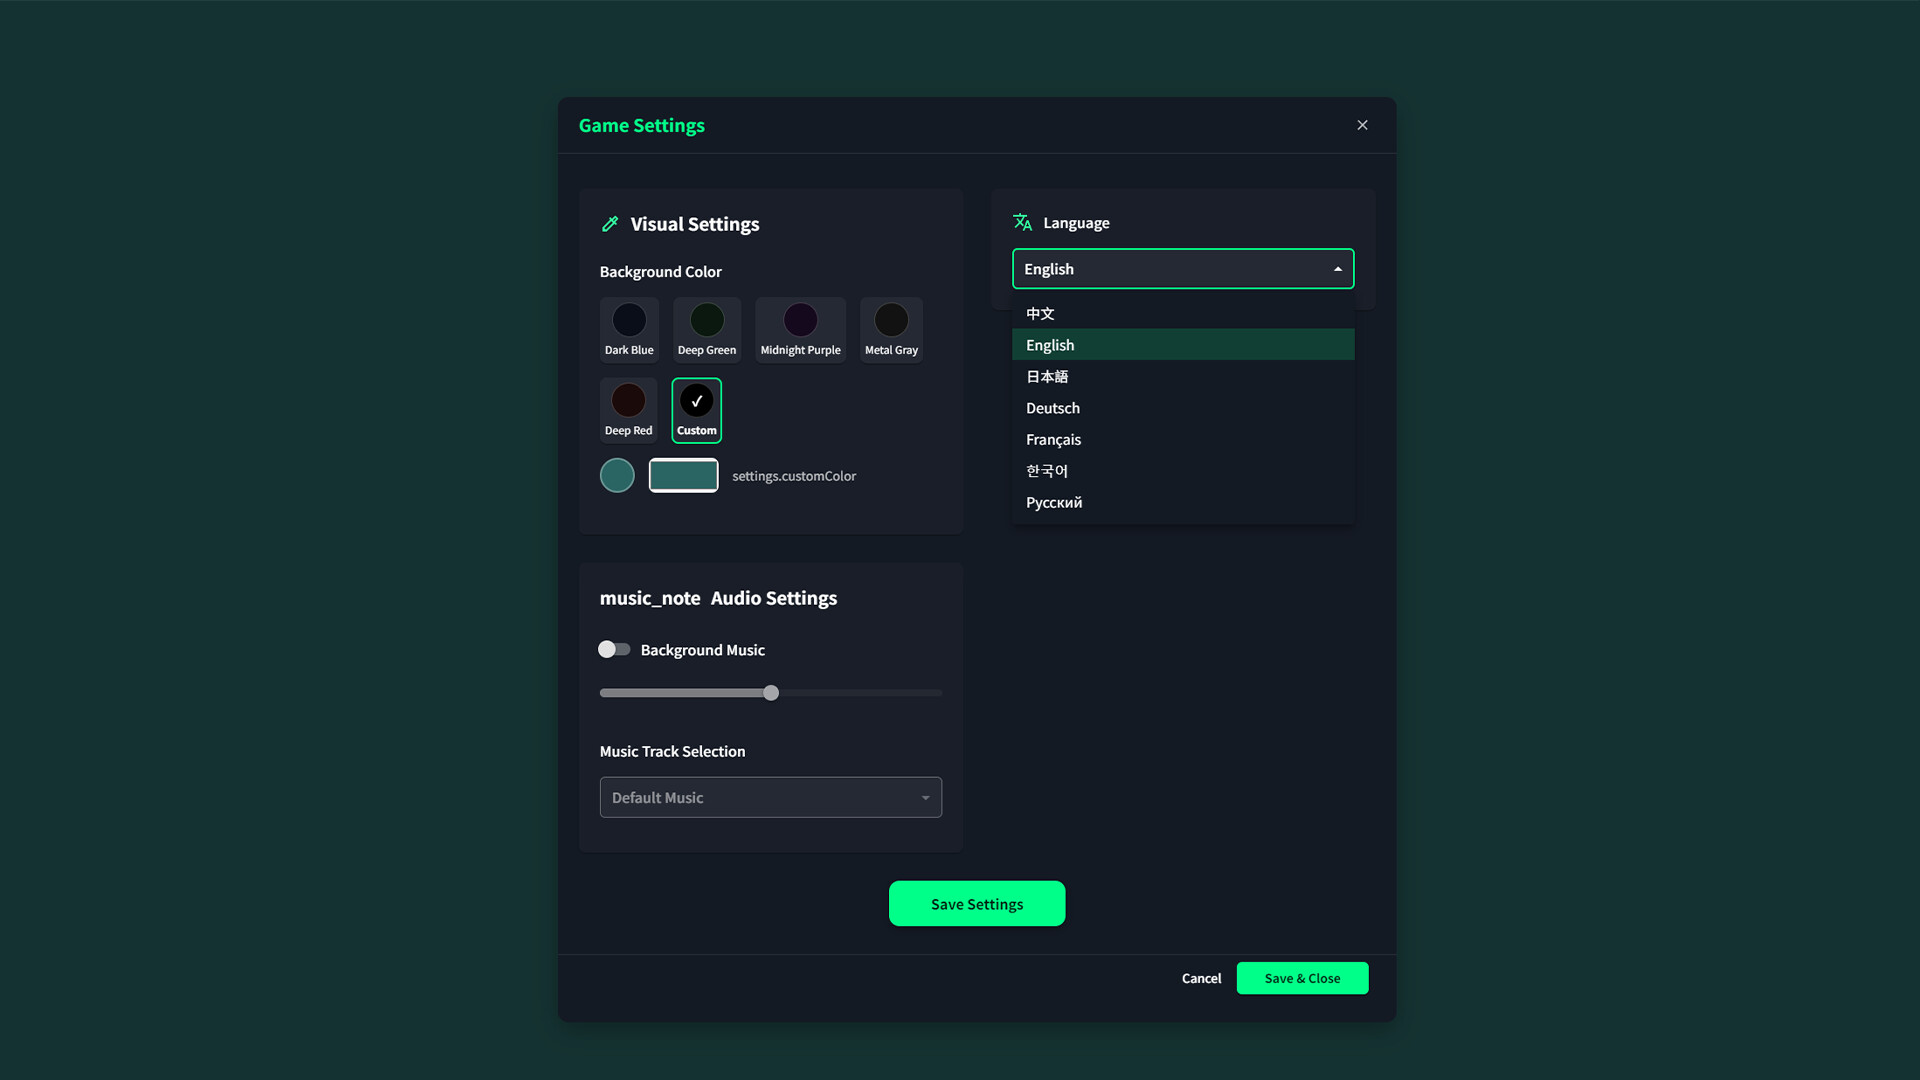Open the Default Music dropdown
Viewport: 1920px width, 1080px height.
pyautogui.click(x=770, y=797)
